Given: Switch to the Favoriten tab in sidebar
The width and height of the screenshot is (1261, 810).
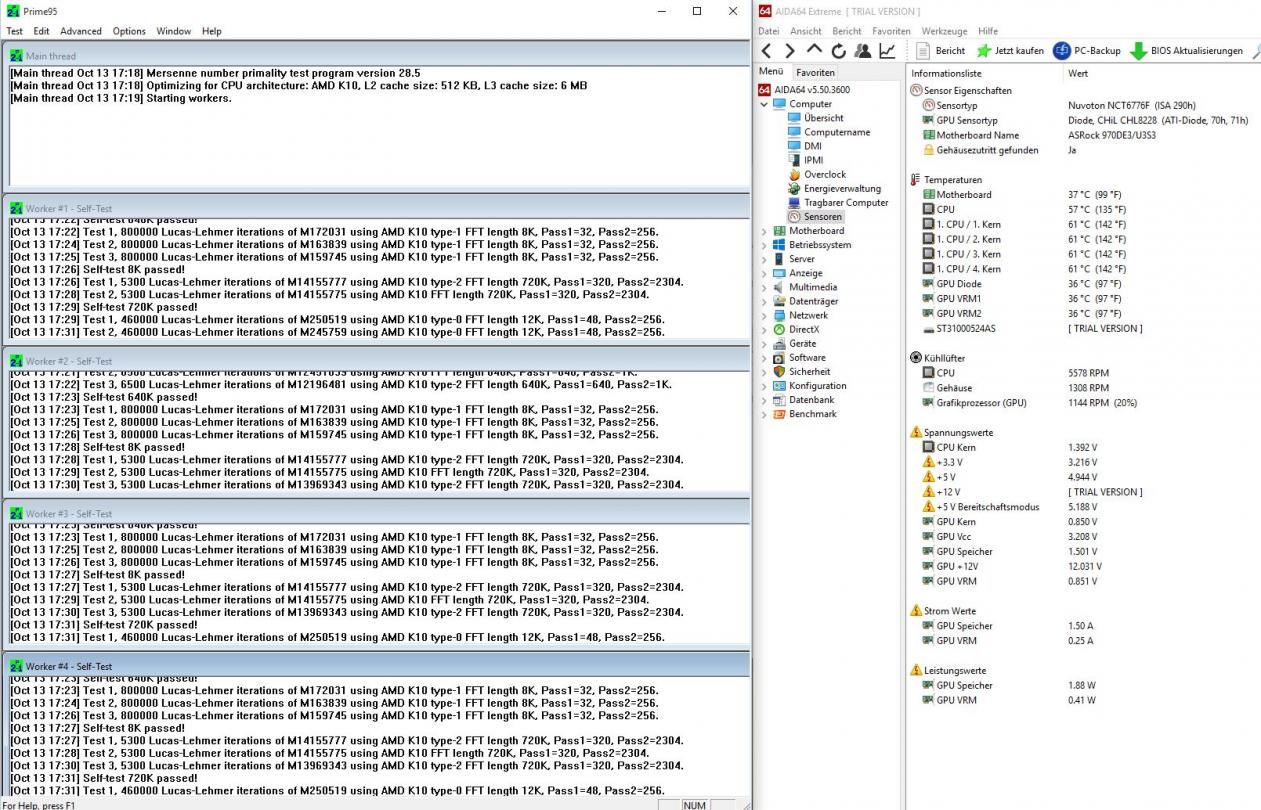Looking at the screenshot, I should 815,72.
